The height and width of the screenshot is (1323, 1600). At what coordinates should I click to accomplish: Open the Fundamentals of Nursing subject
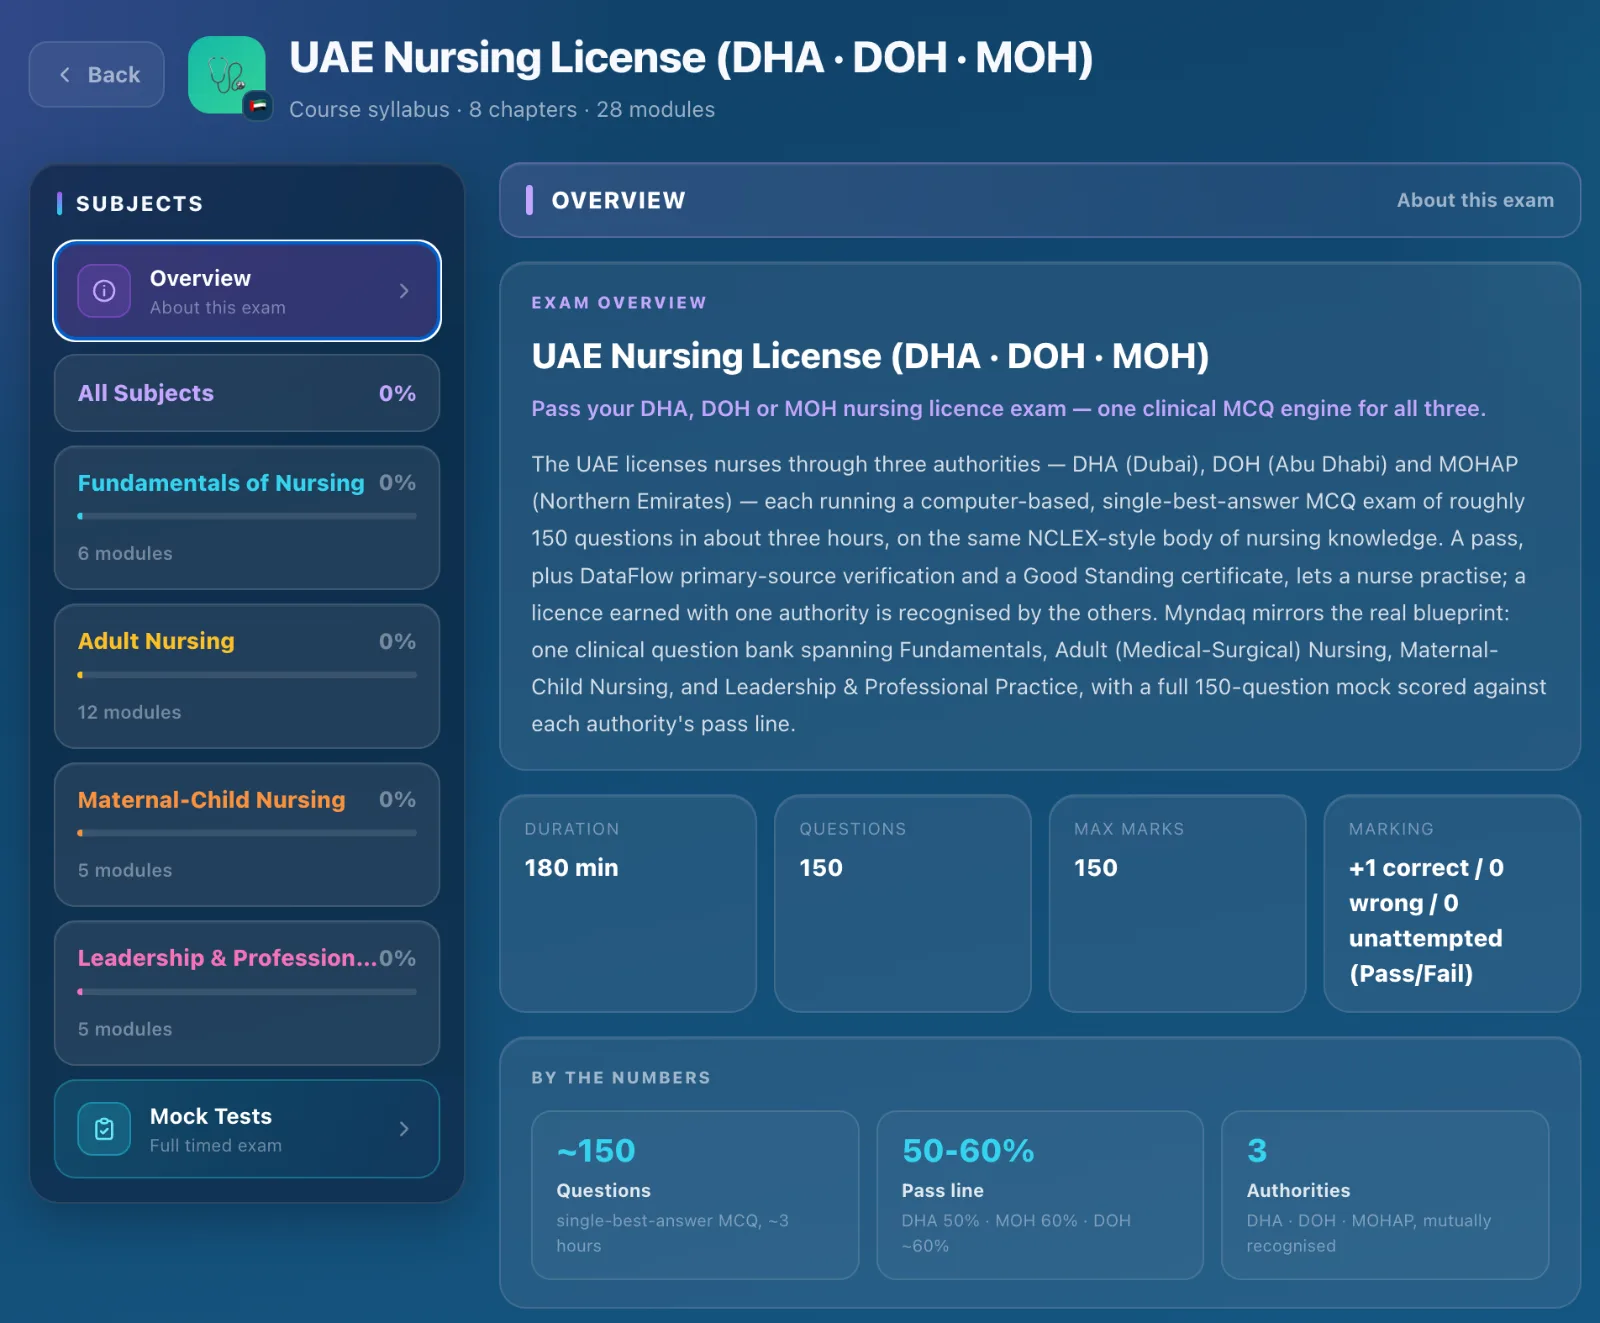click(x=247, y=518)
